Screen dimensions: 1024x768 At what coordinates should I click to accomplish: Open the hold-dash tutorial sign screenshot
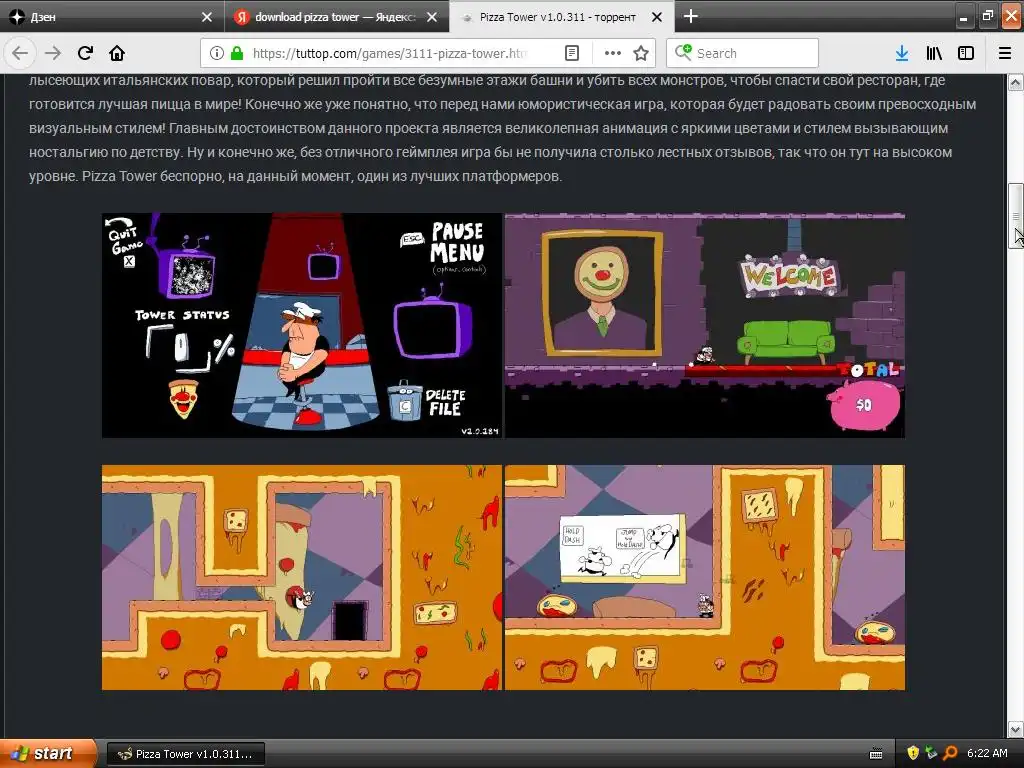pyautogui.click(x=705, y=577)
